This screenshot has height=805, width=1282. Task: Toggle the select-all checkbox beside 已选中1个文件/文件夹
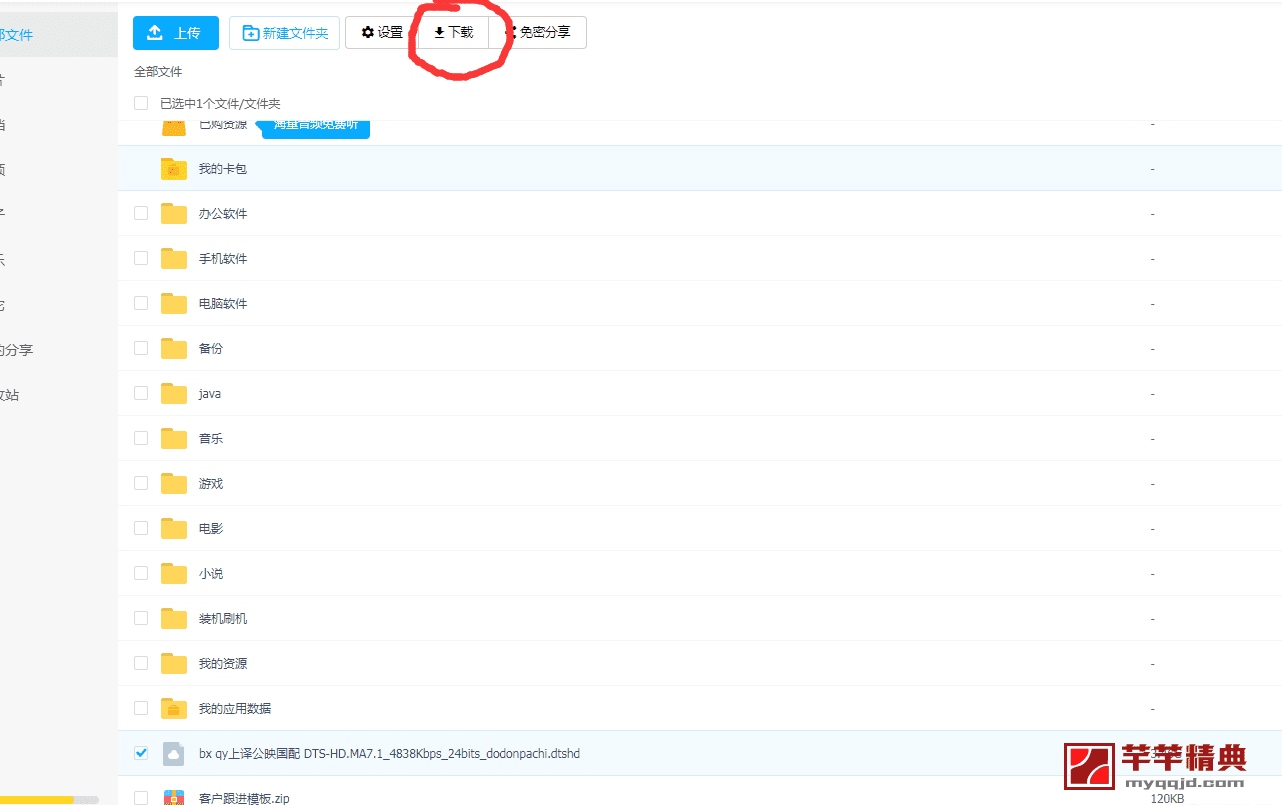pyautogui.click(x=141, y=103)
